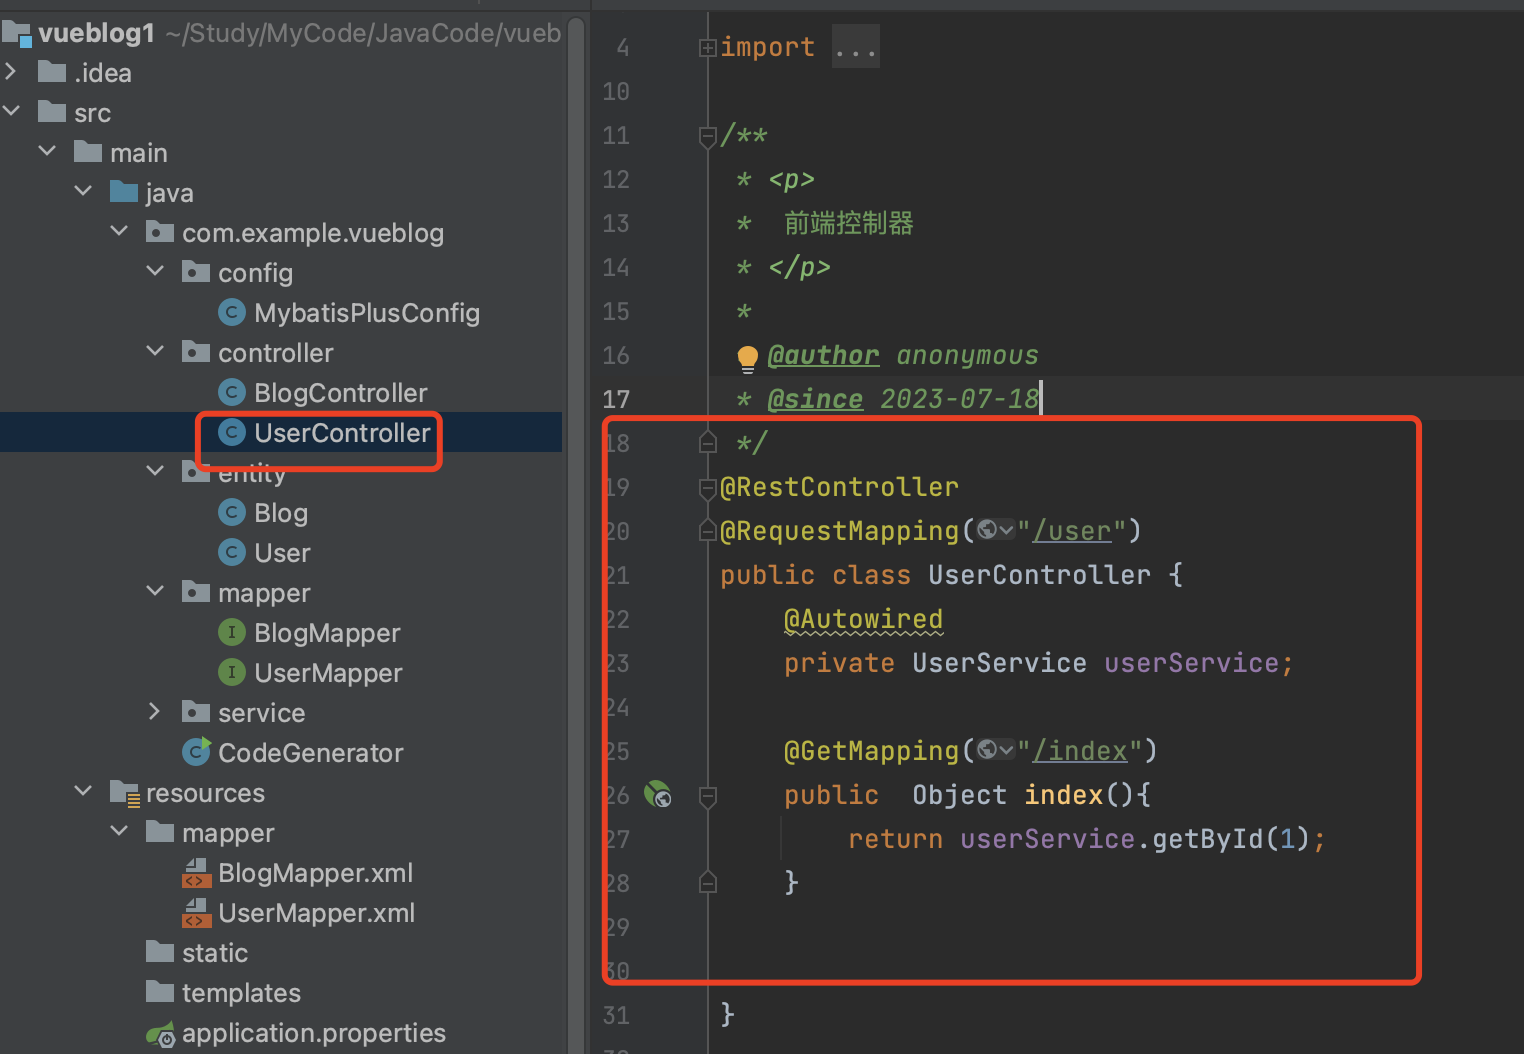
Task: Click the /user mapping URL link
Action: pyautogui.click(x=1072, y=531)
